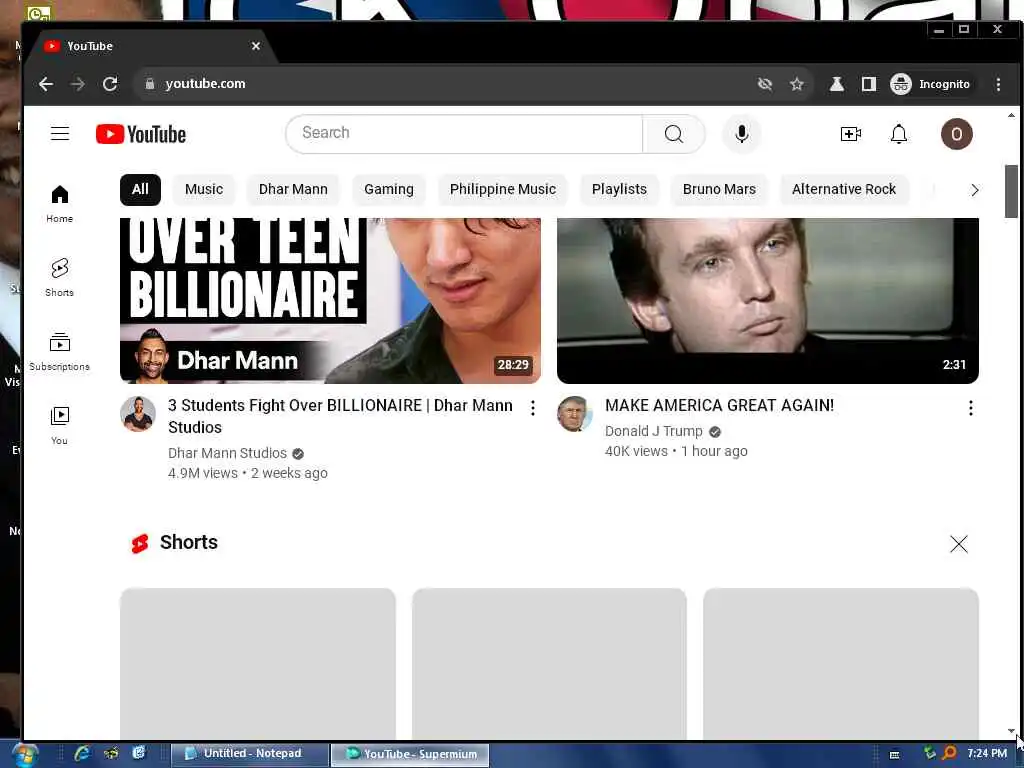Select the All filter chip
The image size is (1024, 768).
click(140, 189)
